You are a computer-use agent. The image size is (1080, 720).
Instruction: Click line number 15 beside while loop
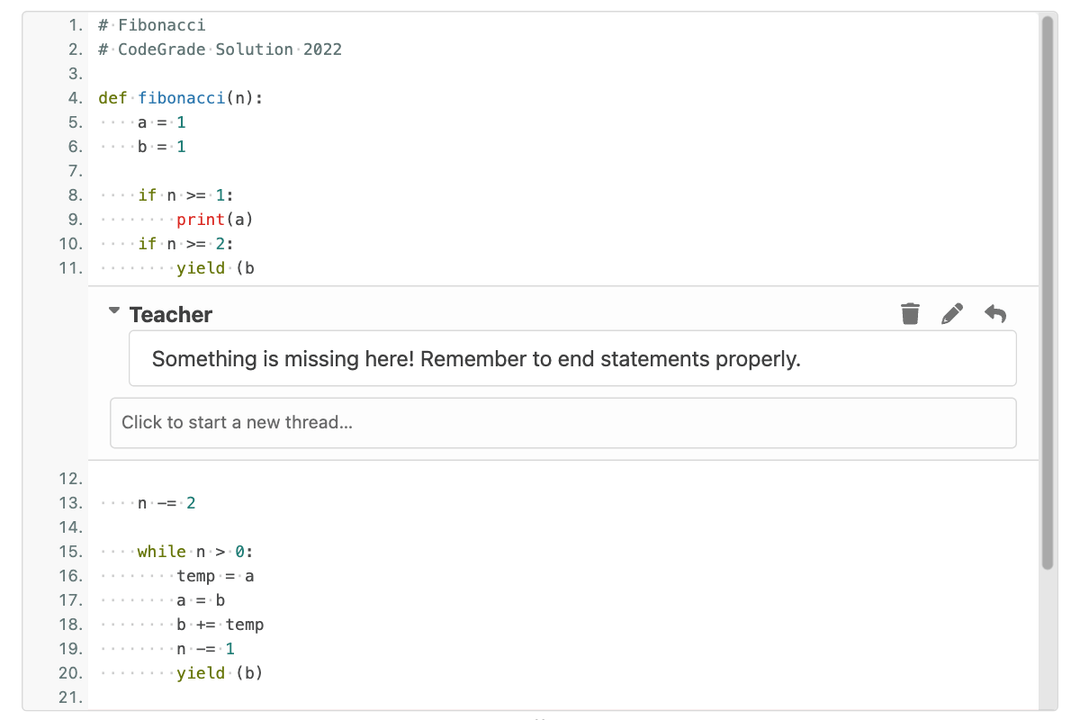click(x=70, y=551)
